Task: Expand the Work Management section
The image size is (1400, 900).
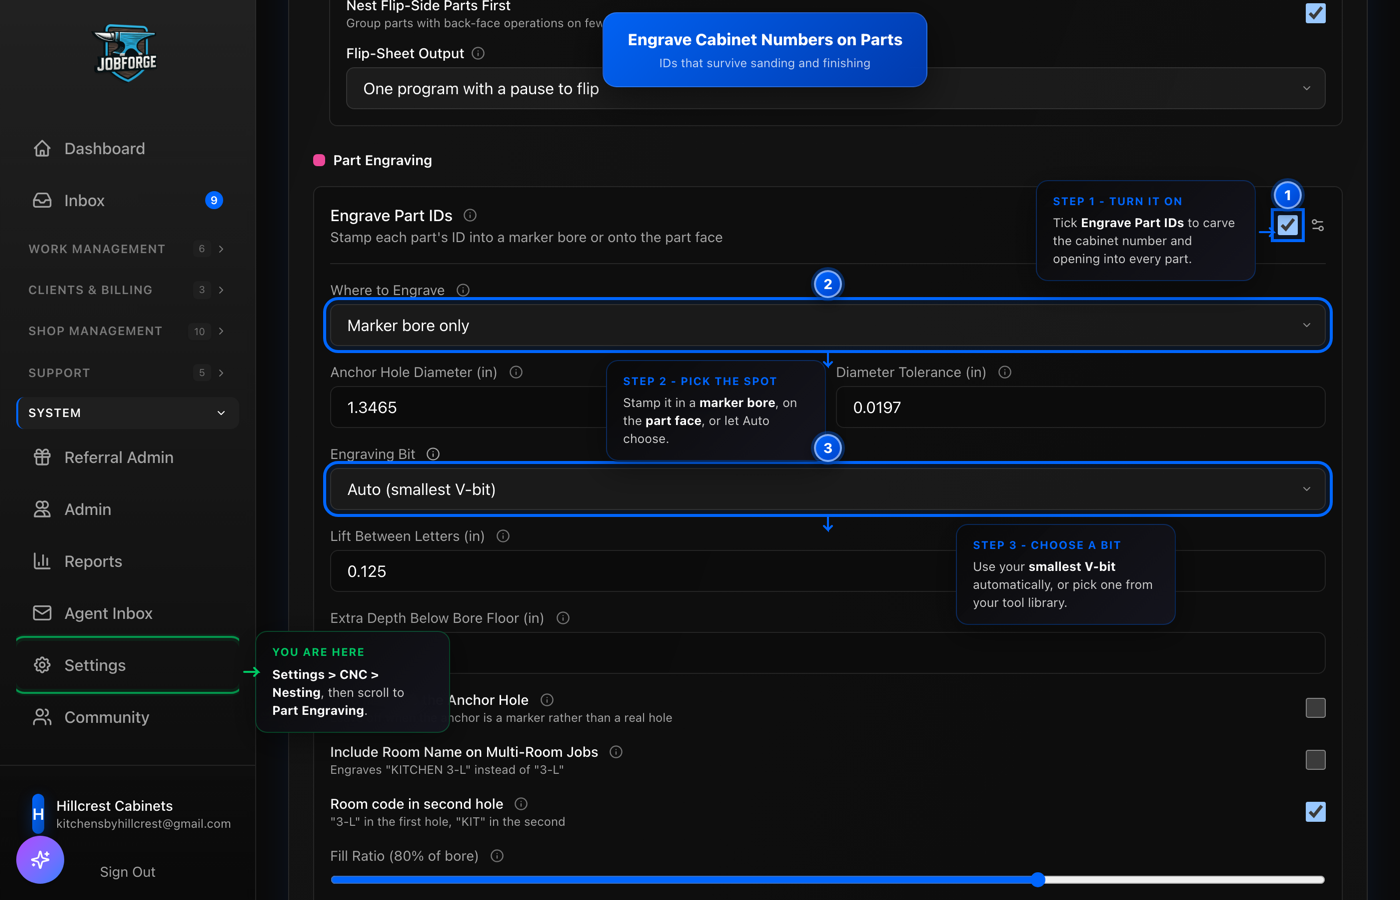Action: pos(127,249)
